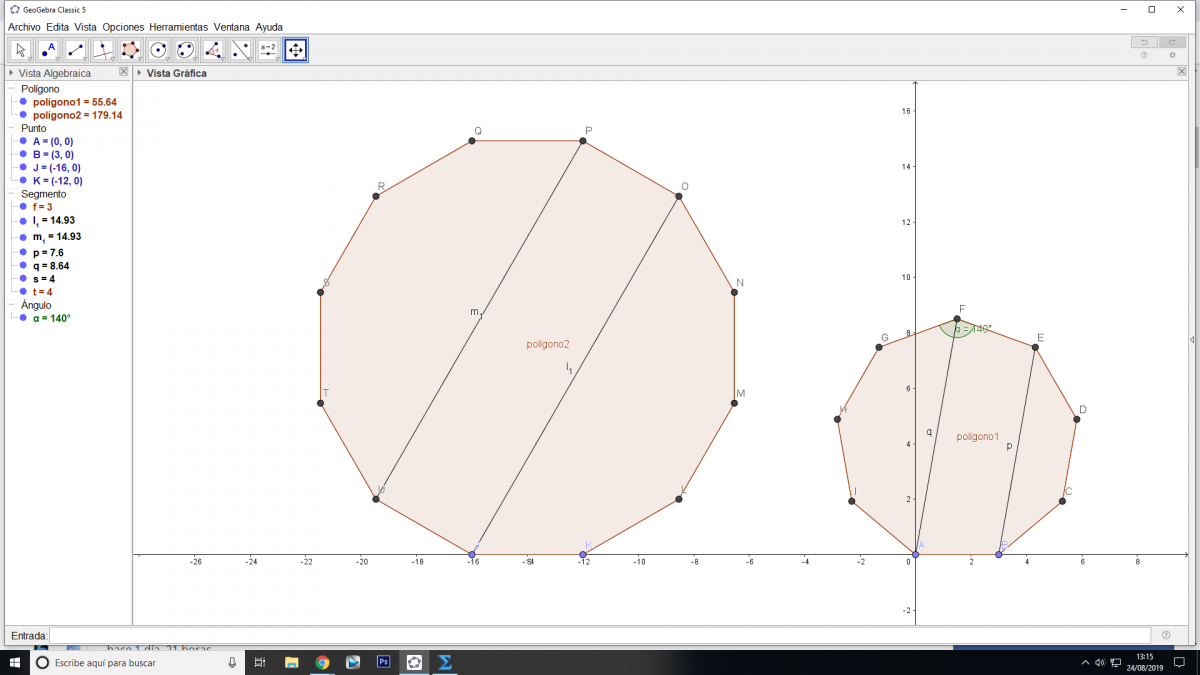Viewport: 1200px width, 675px height.
Task: Click the poligono2 label in graphics view
Action: (548, 344)
